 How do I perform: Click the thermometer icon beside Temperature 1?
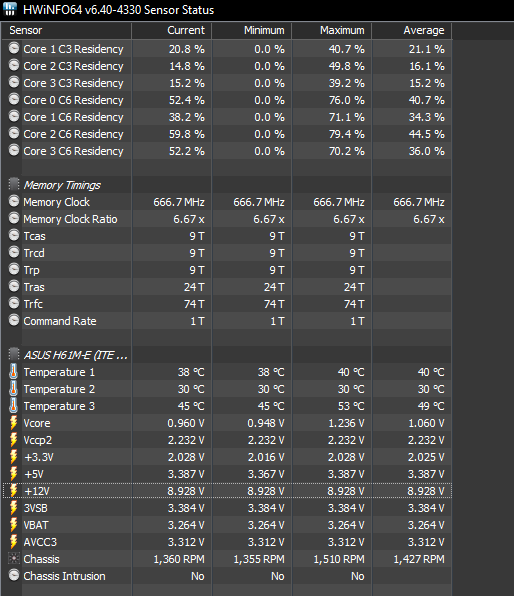(13, 372)
